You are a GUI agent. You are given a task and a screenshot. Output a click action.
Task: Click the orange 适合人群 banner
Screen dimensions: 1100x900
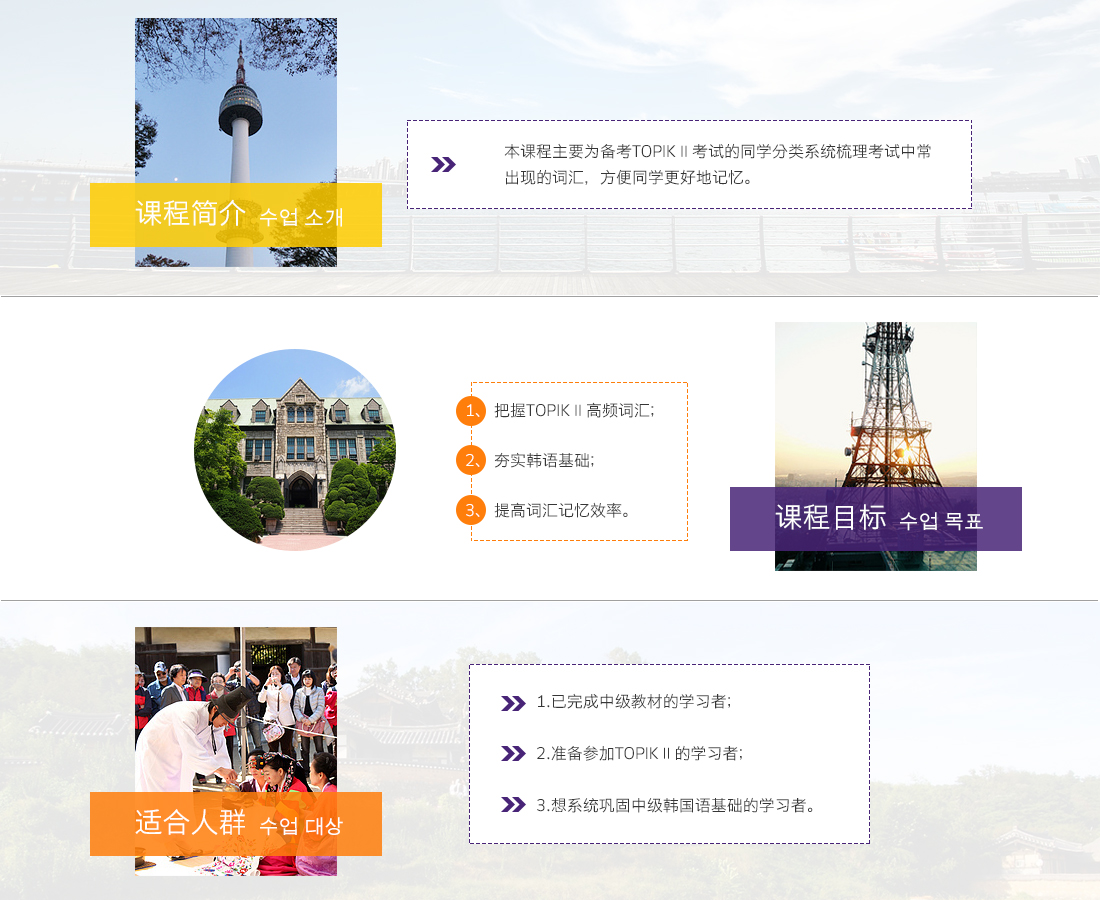[x=236, y=824]
